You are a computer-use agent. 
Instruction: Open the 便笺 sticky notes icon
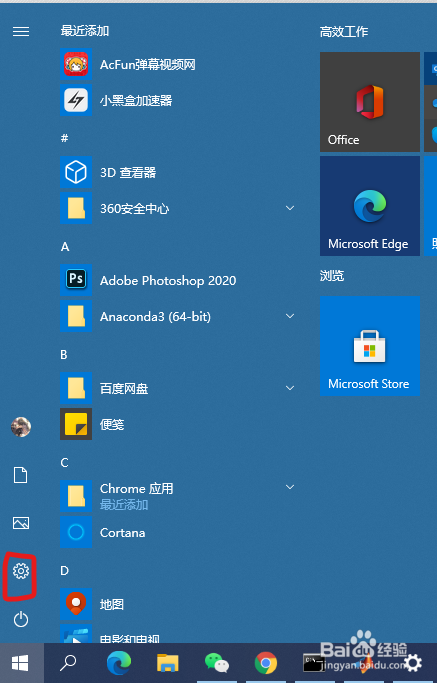tap(76, 424)
